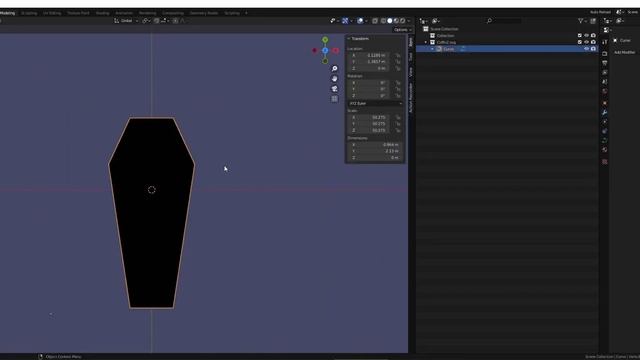Switch to the UV Editing workspace tab
640x360 pixels.
tap(52, 13)
